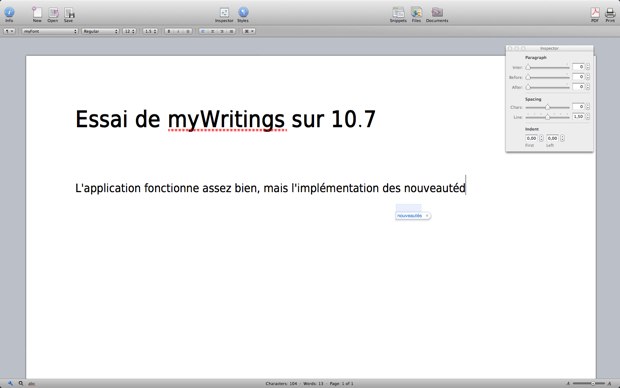The height and width of the screenshot is (388, 620).
Task: Click the First indent value field
Action: (531, 138)
